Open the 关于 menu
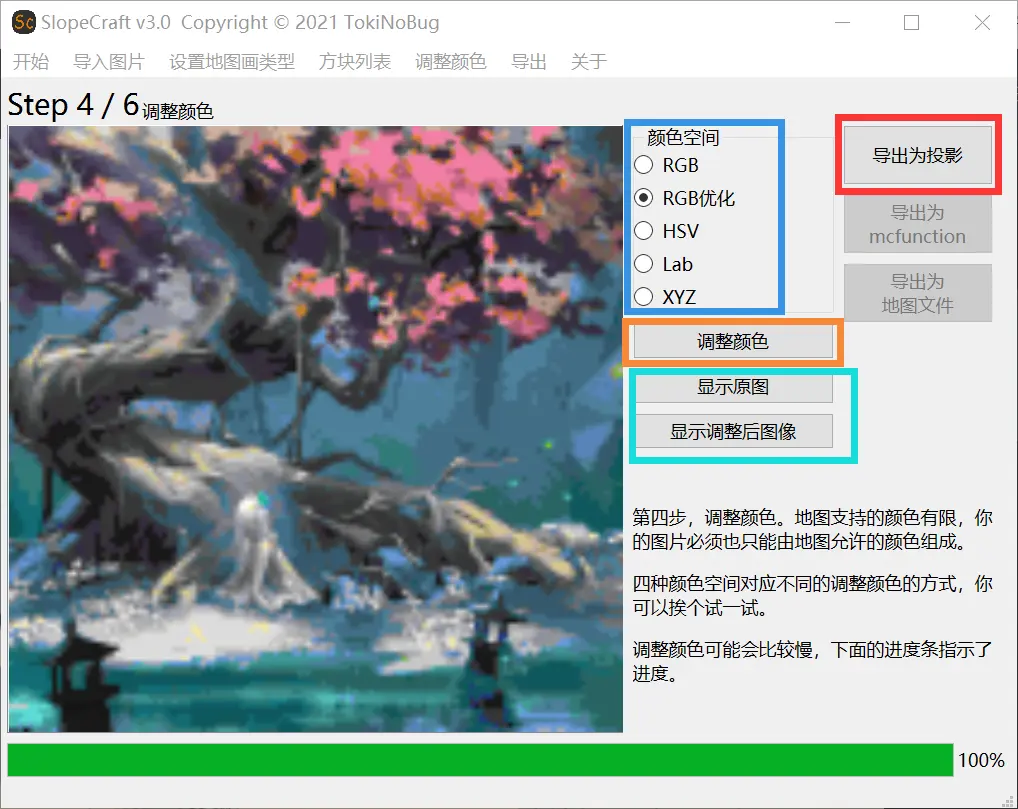1018x809 pixels. [x=589, y=61]
